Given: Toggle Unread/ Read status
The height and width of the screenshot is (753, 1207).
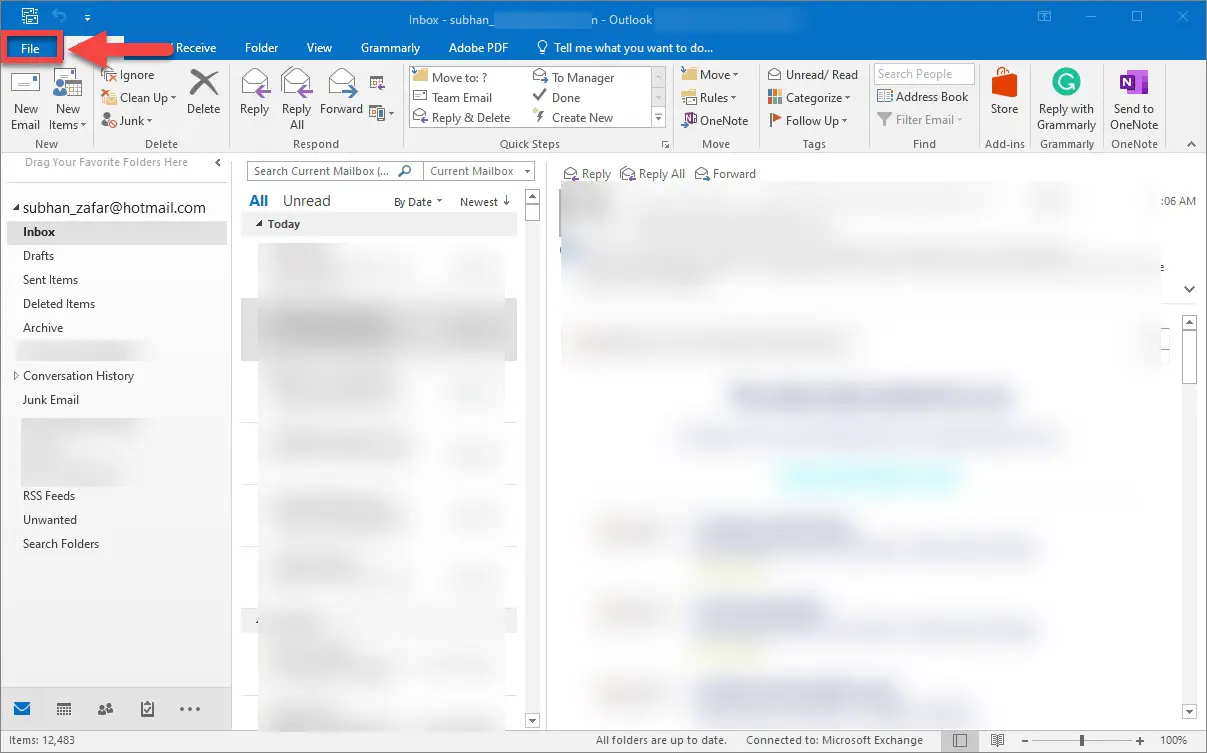Looking at the screenshot, I should tap(813, 74).
